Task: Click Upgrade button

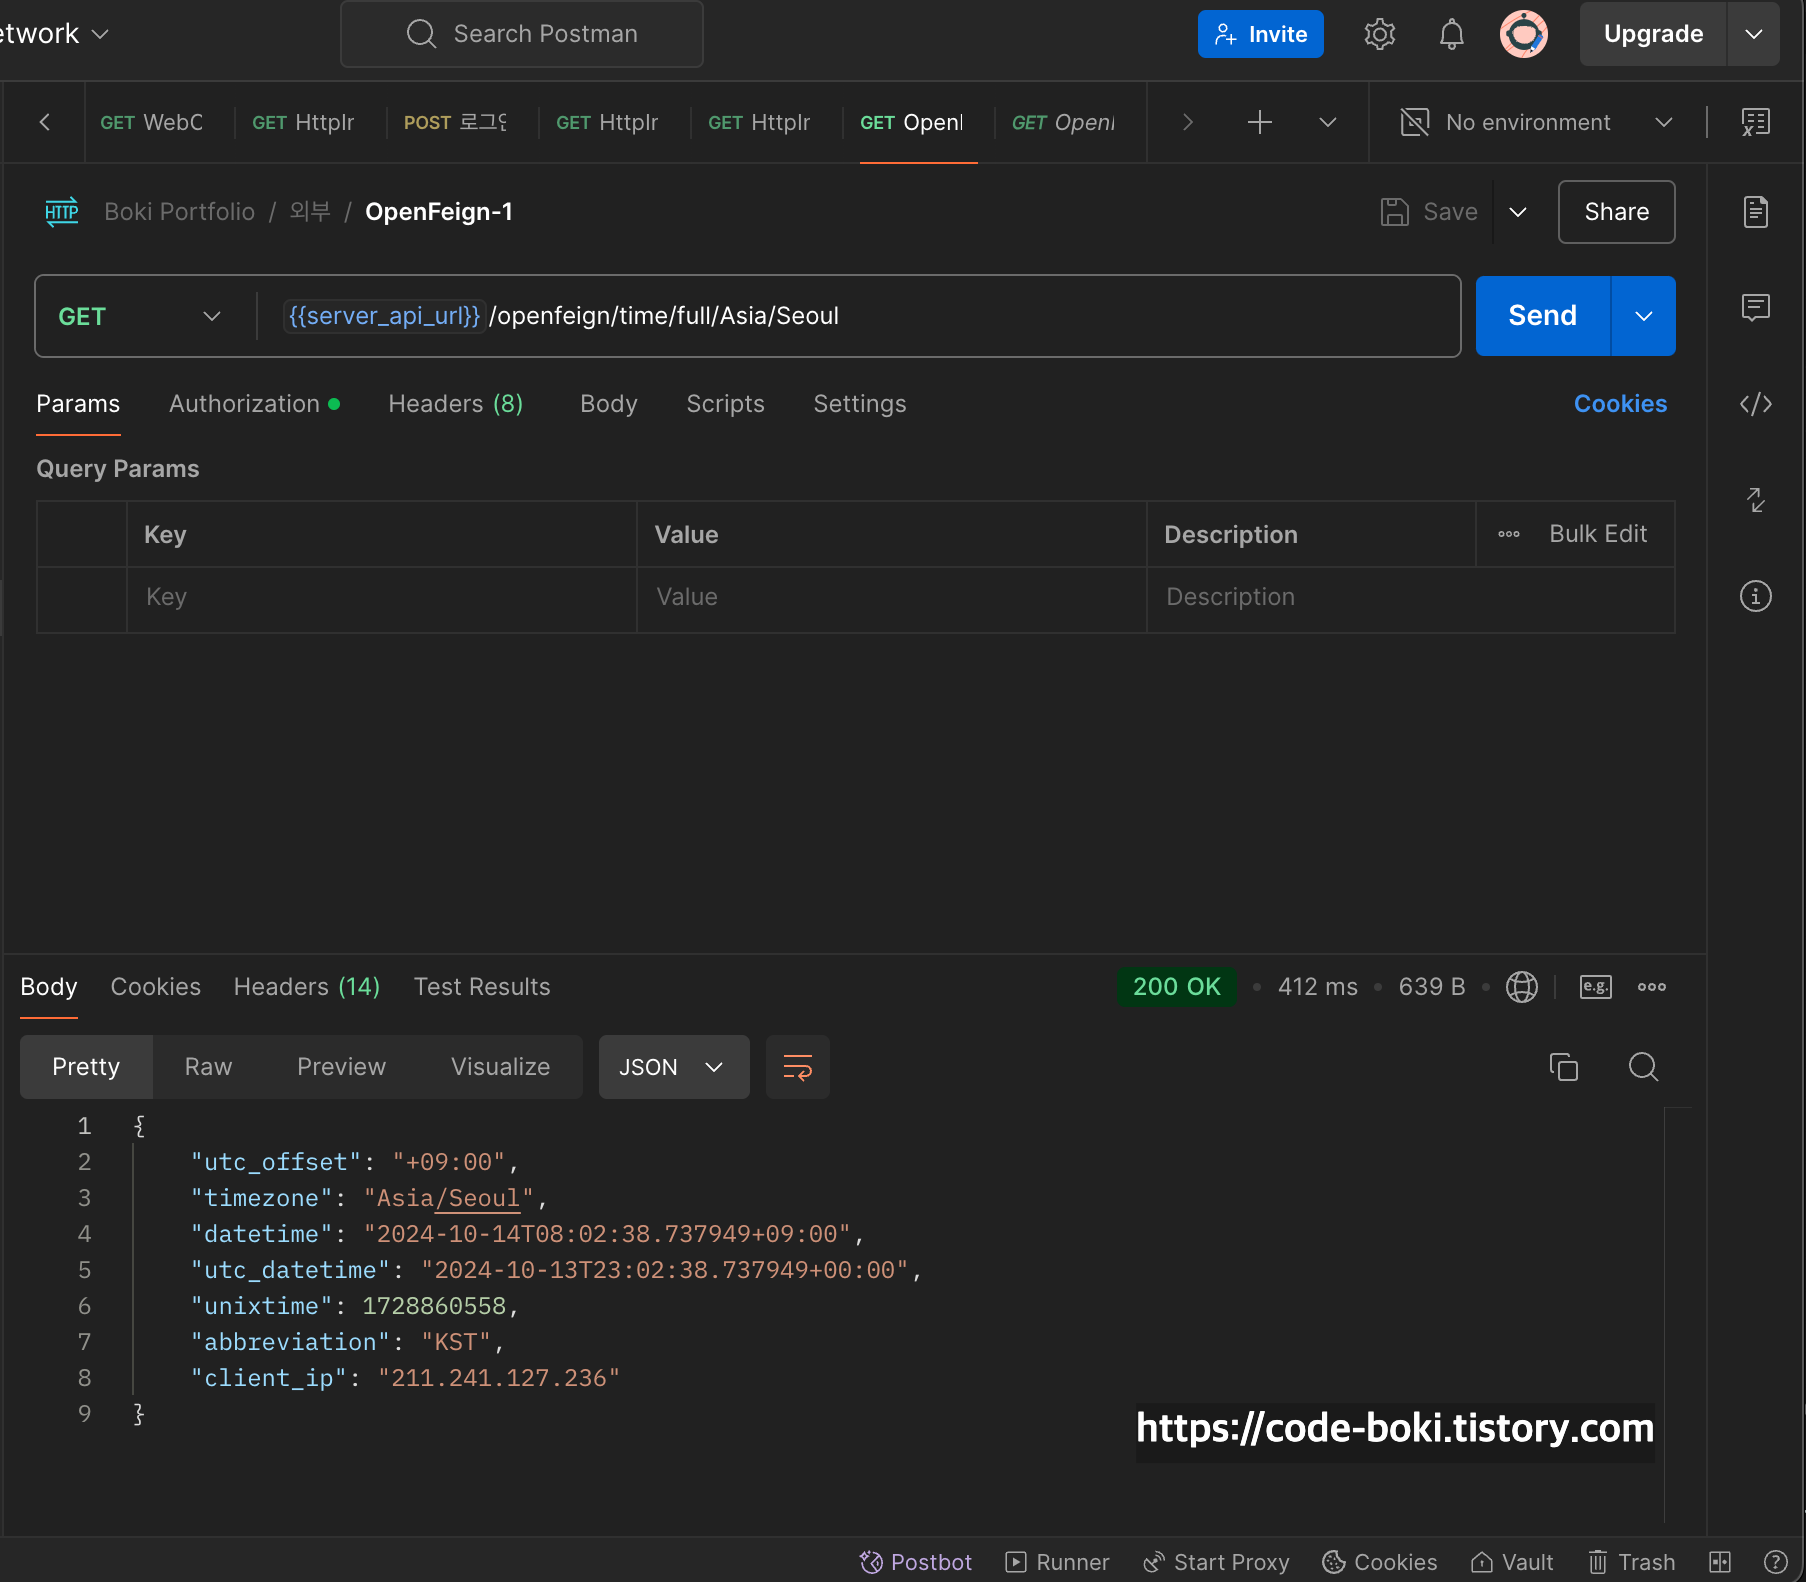Action: [1653, 34]
